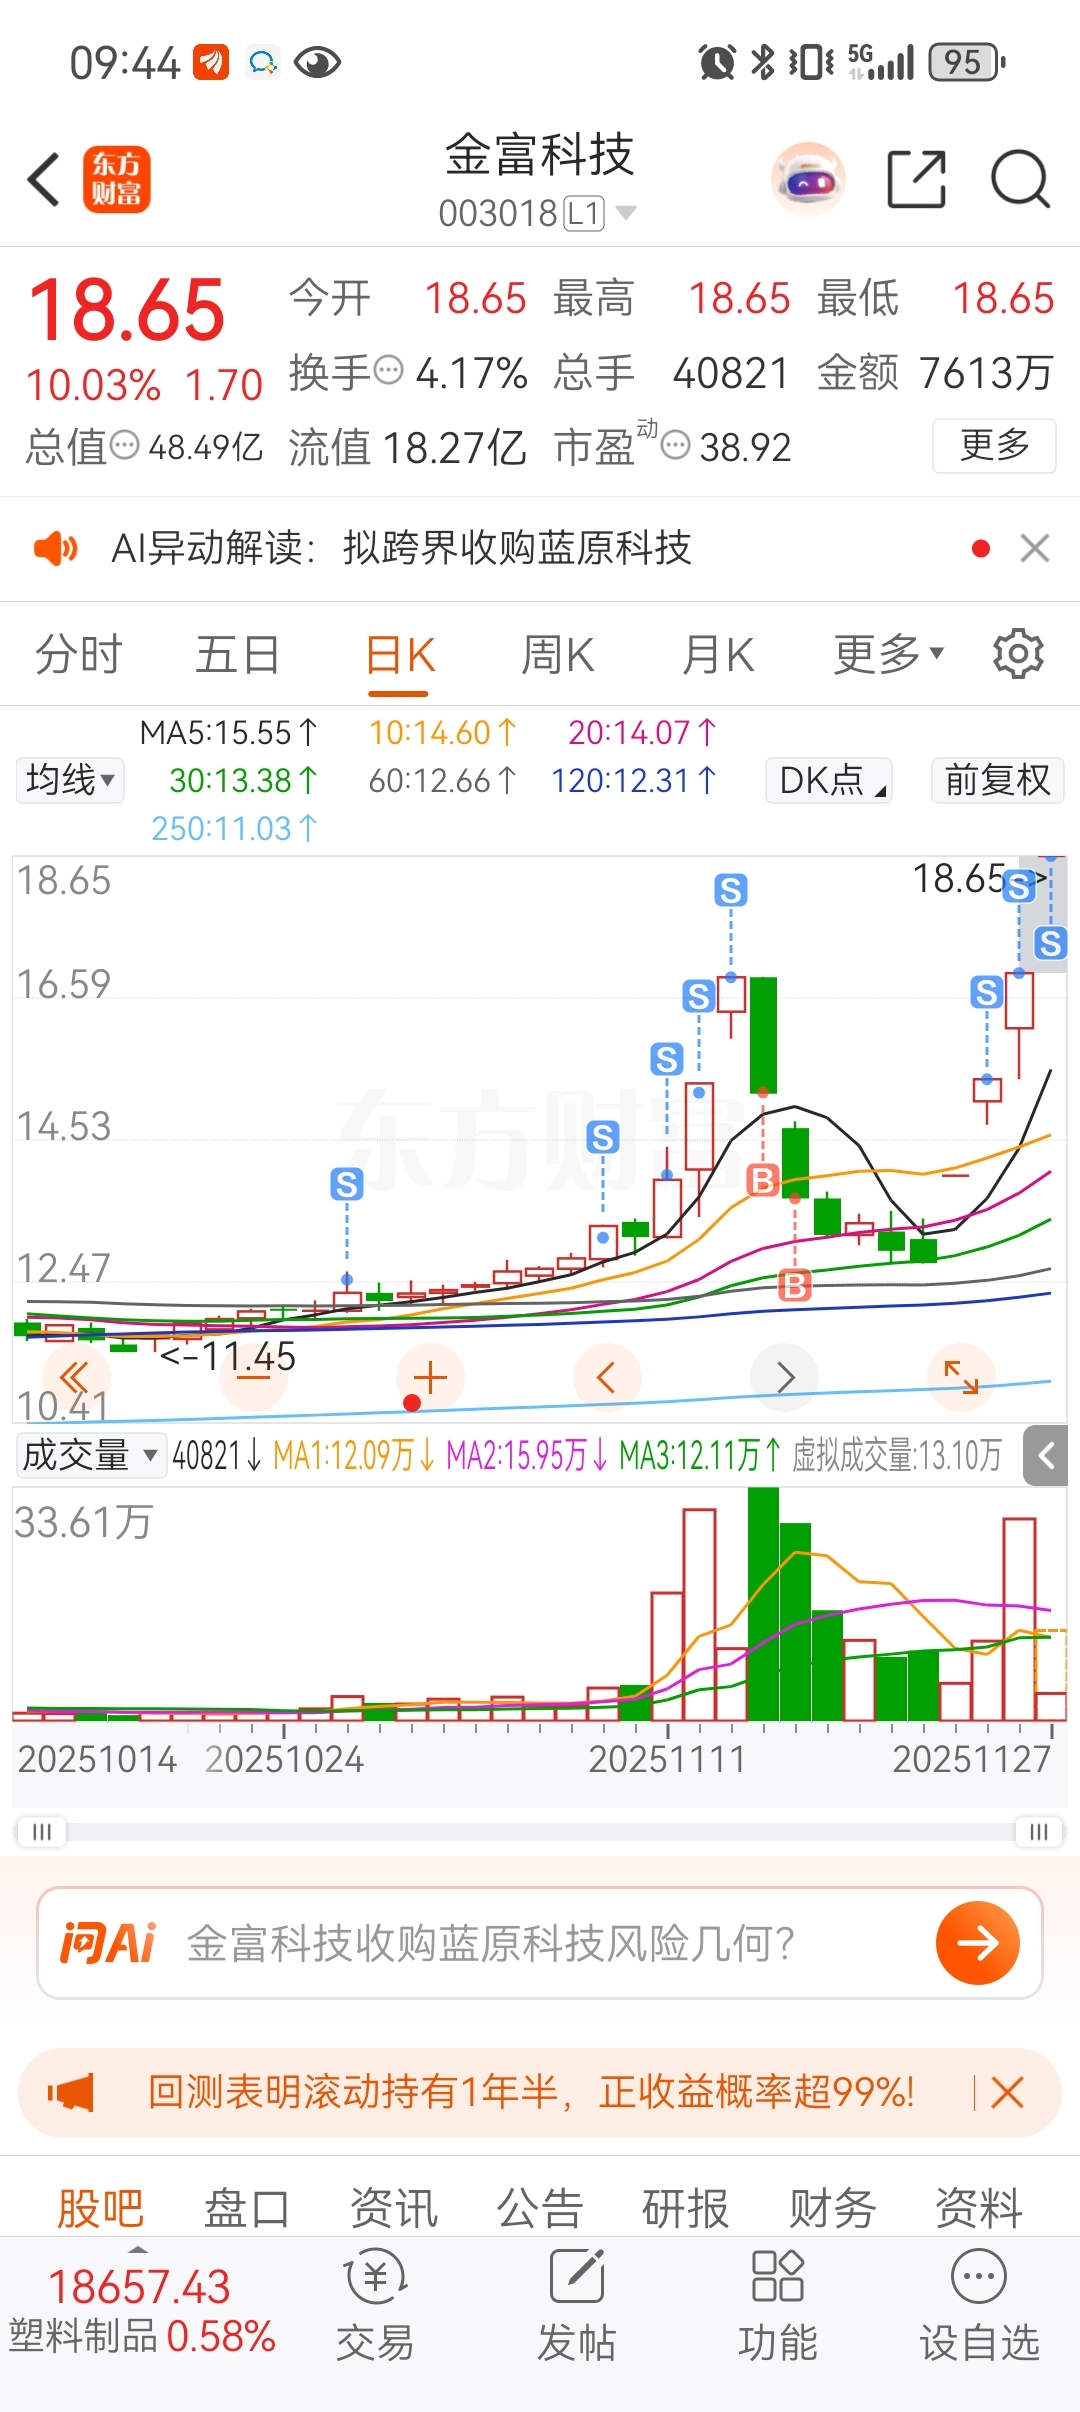Open the 东方财富 home logo
Viewport: 1080px width, 2412px height.
coord(117,180)
